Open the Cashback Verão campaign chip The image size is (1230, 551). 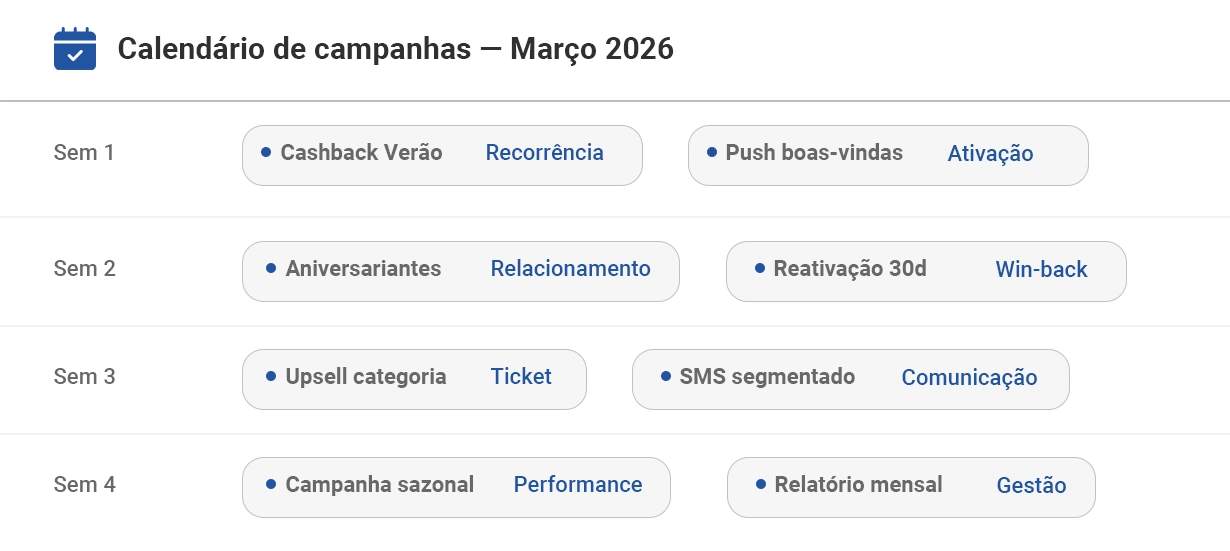coord(361,153)
